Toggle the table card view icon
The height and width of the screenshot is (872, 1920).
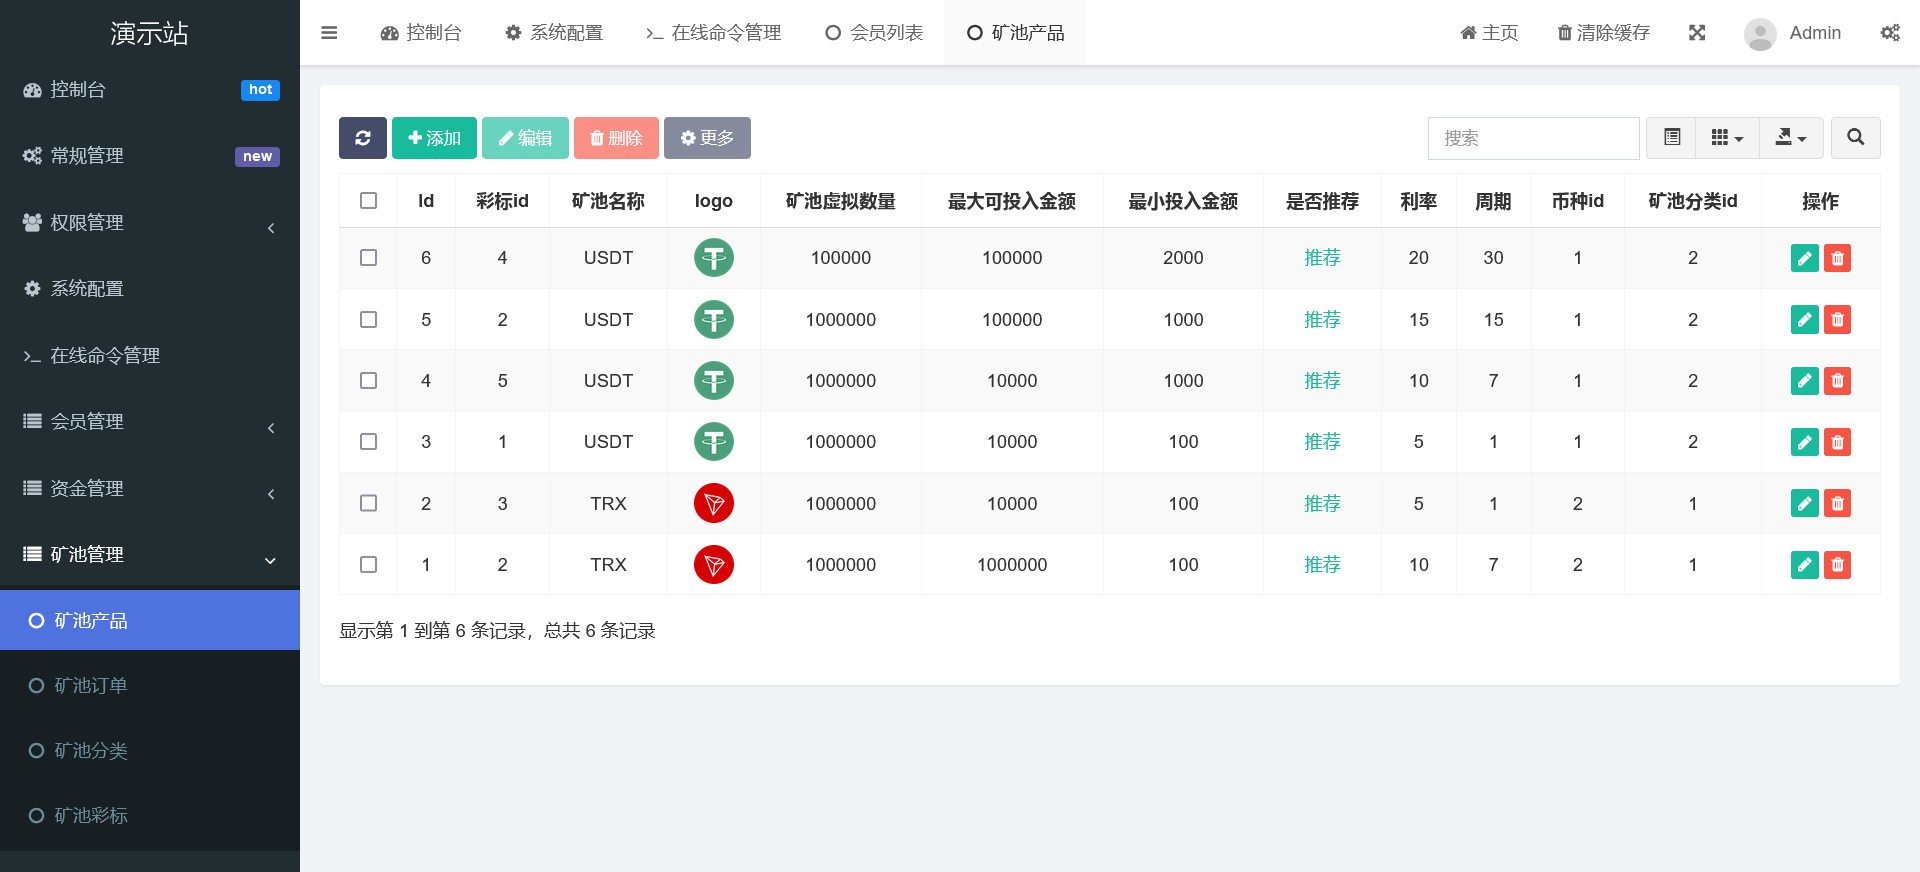pos(1671,138)
